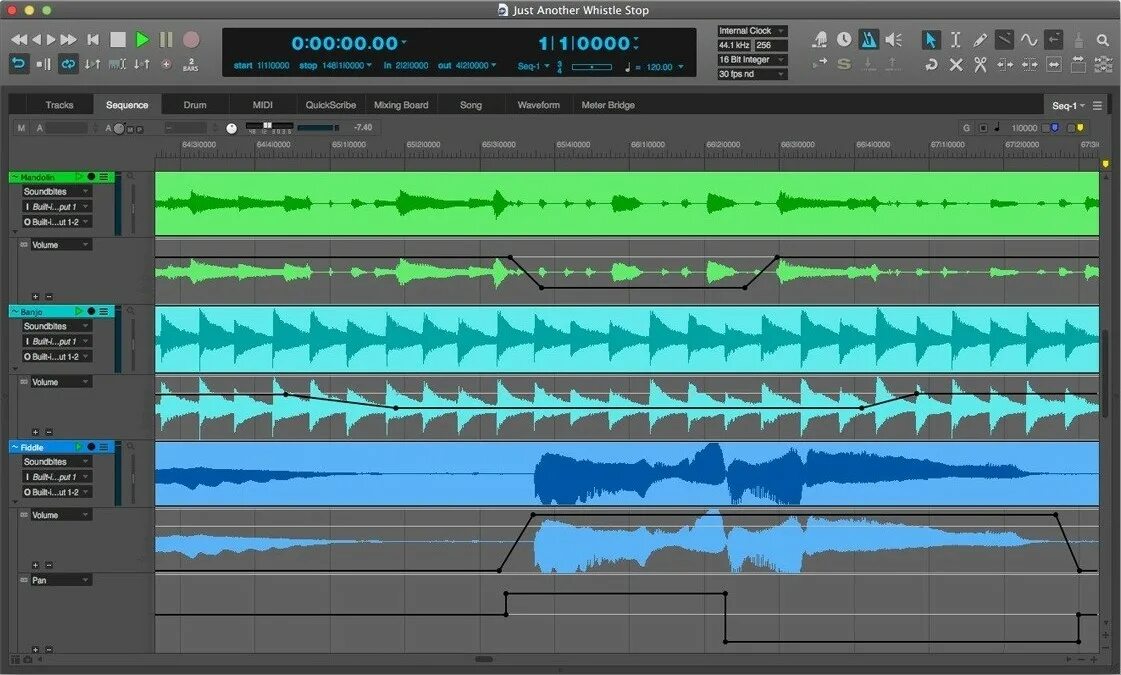The width and height of the screenshot is (1121, 675).
Task: Adjust the blue tempo slider
Action: click(594, 68)
